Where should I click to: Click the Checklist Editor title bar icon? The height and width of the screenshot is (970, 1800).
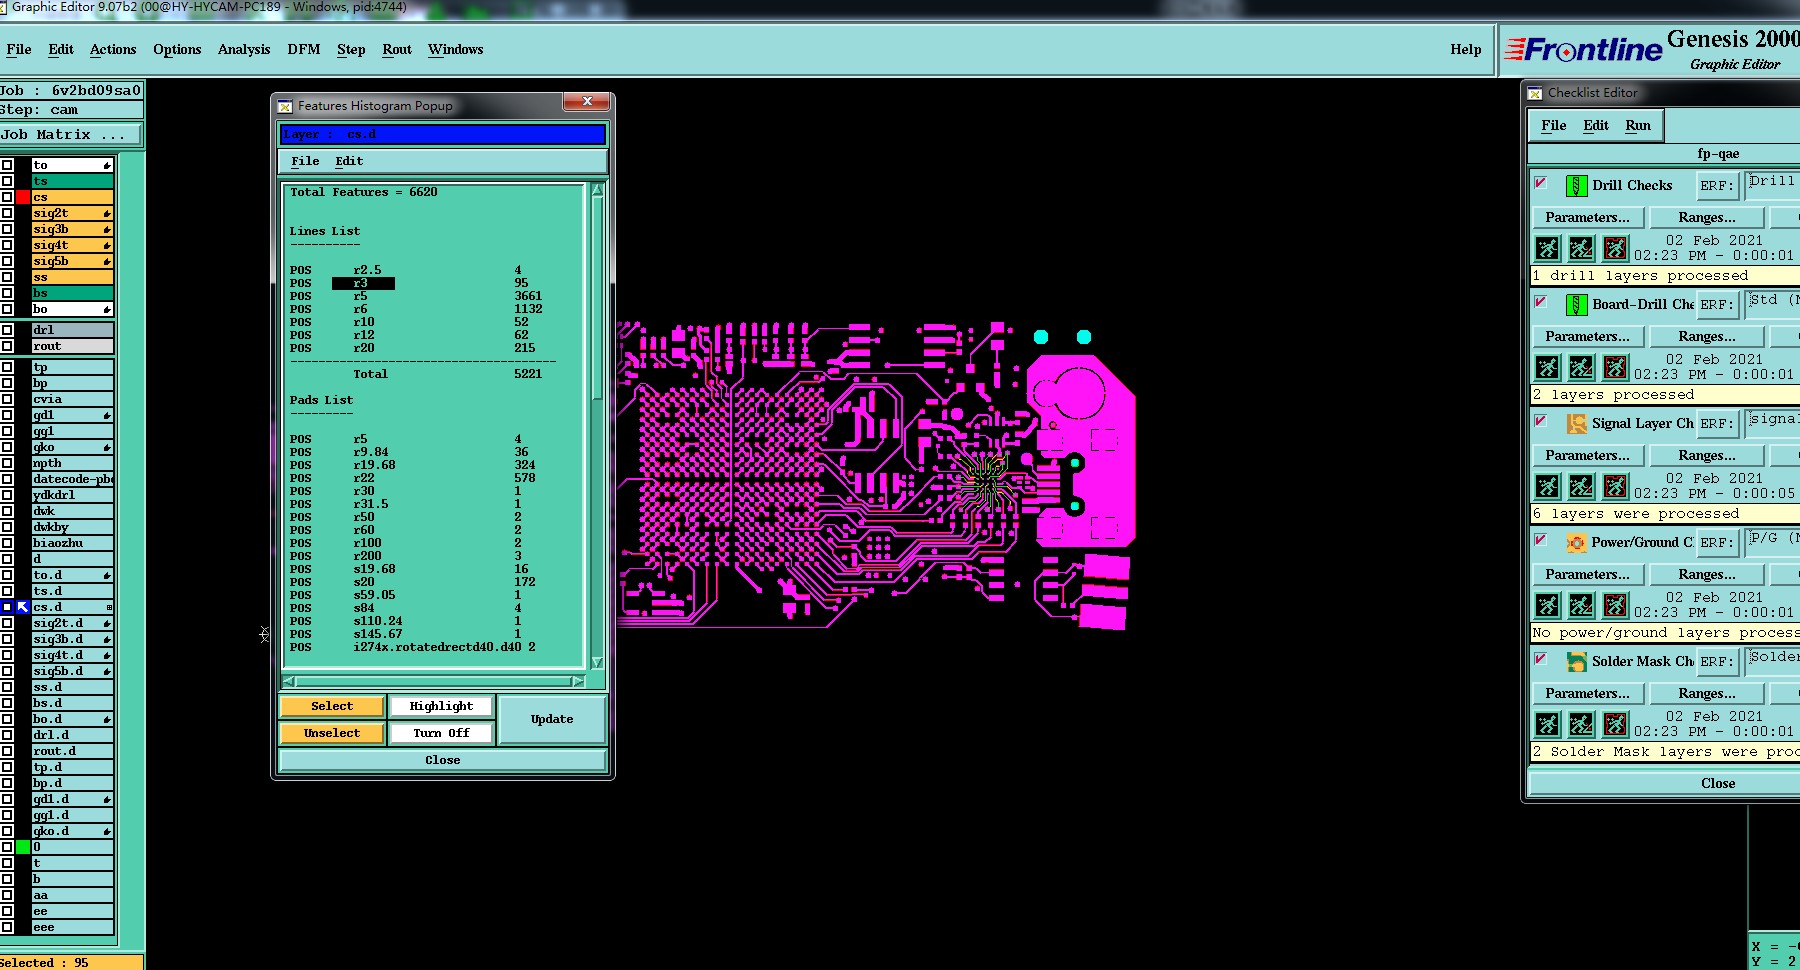pyautogui.click(x=1535, y=93)
